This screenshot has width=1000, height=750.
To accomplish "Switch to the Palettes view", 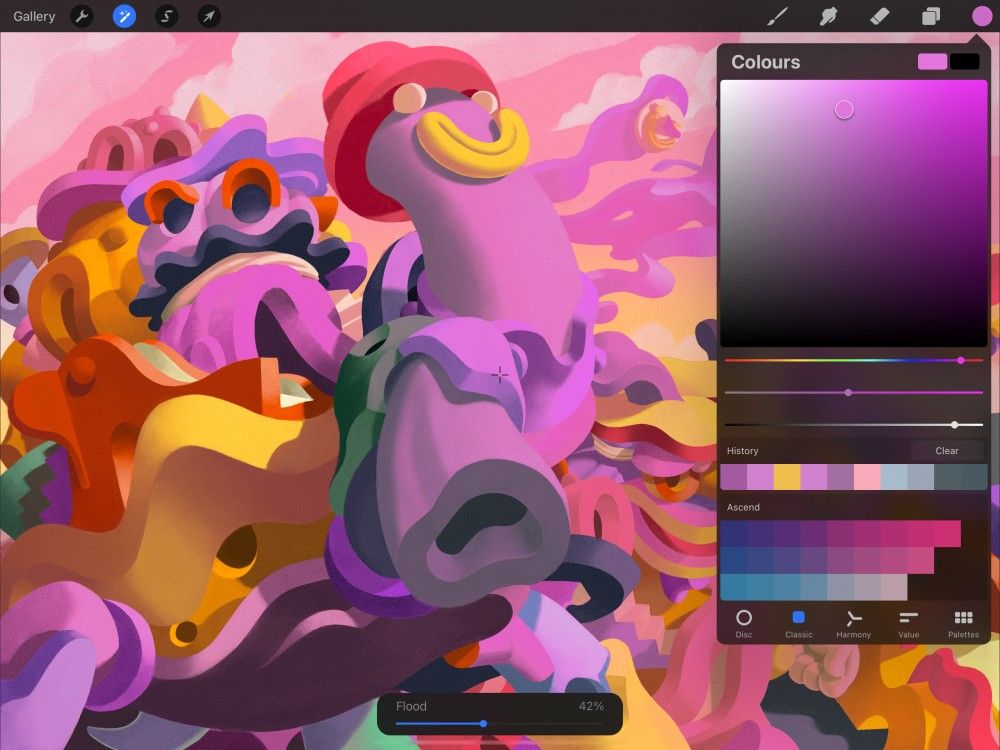I will coord(963,624).
